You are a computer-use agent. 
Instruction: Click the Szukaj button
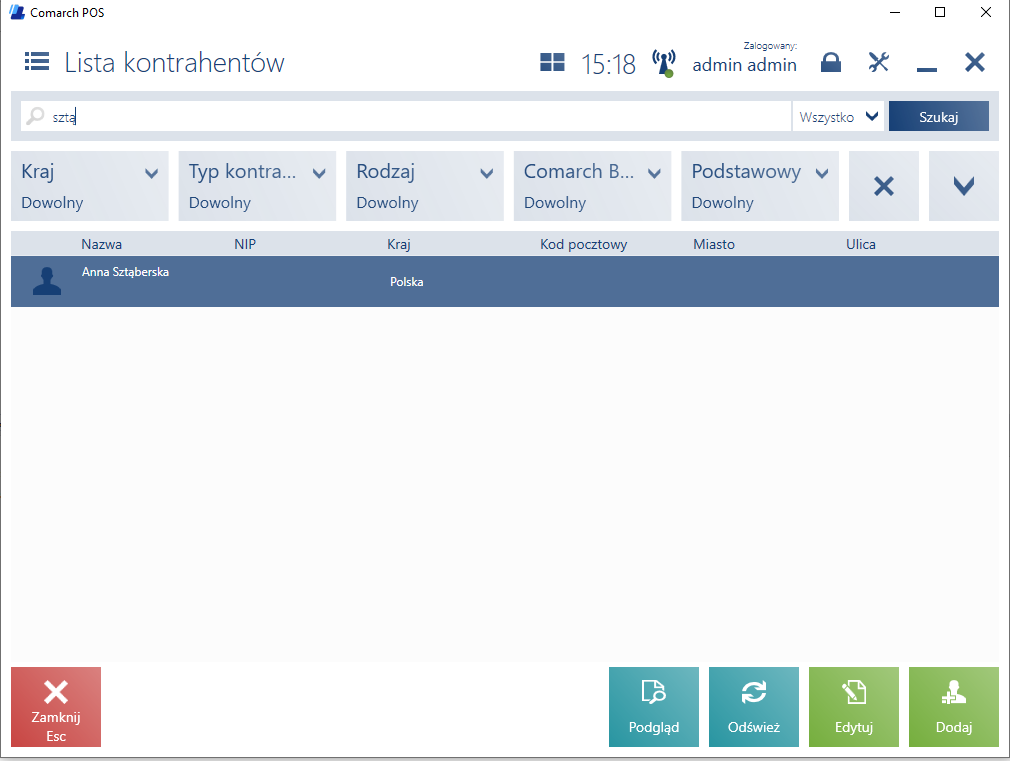pos(939,117)
